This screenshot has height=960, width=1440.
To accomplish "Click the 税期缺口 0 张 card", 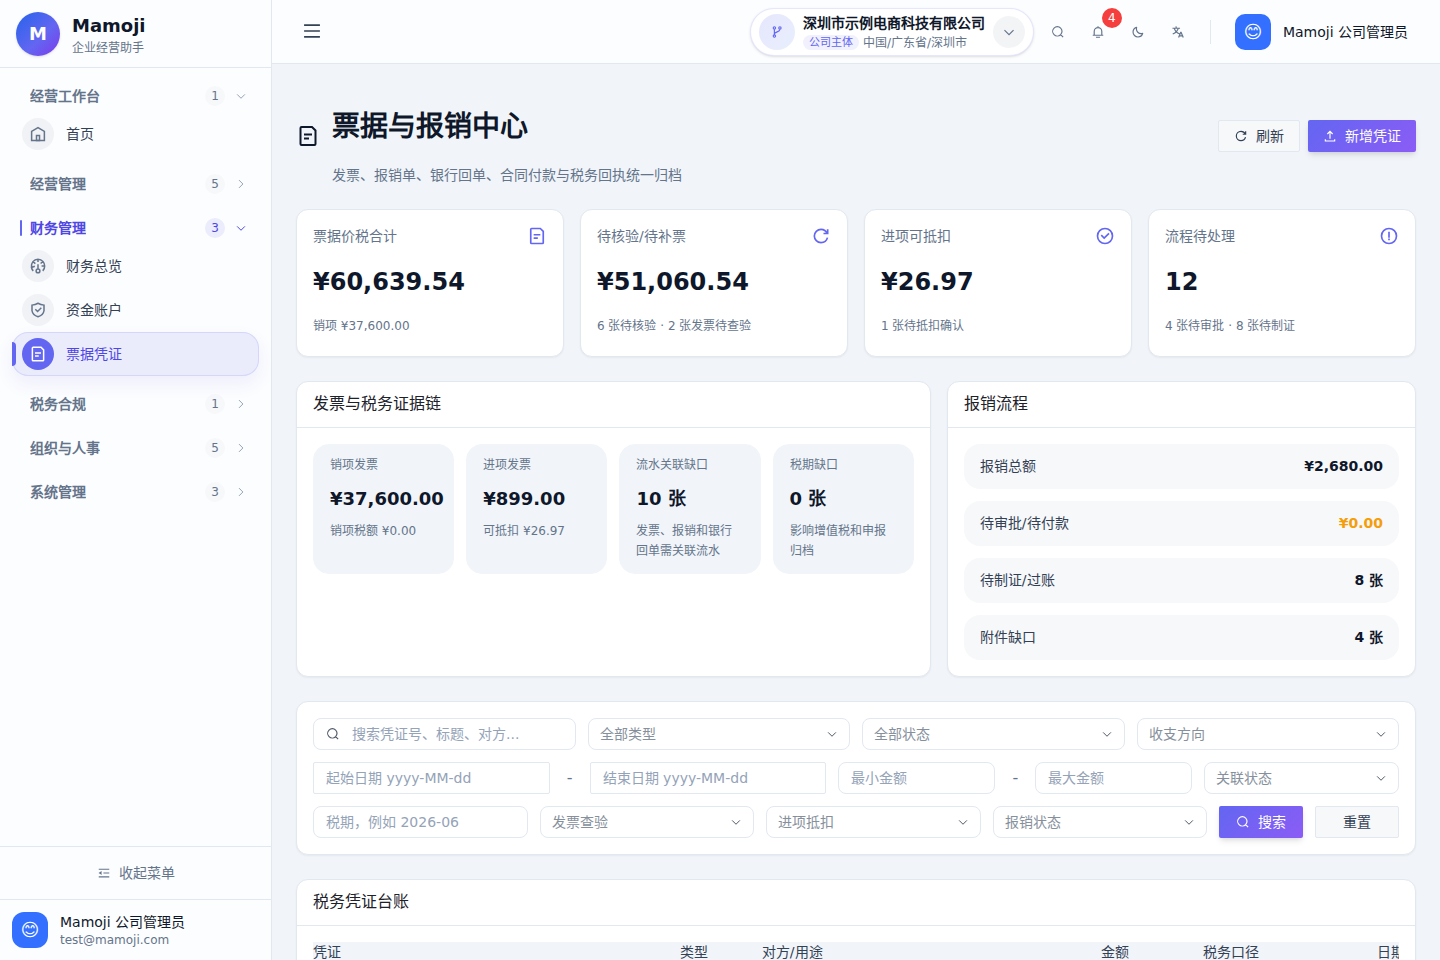I will tap(843, 509).
